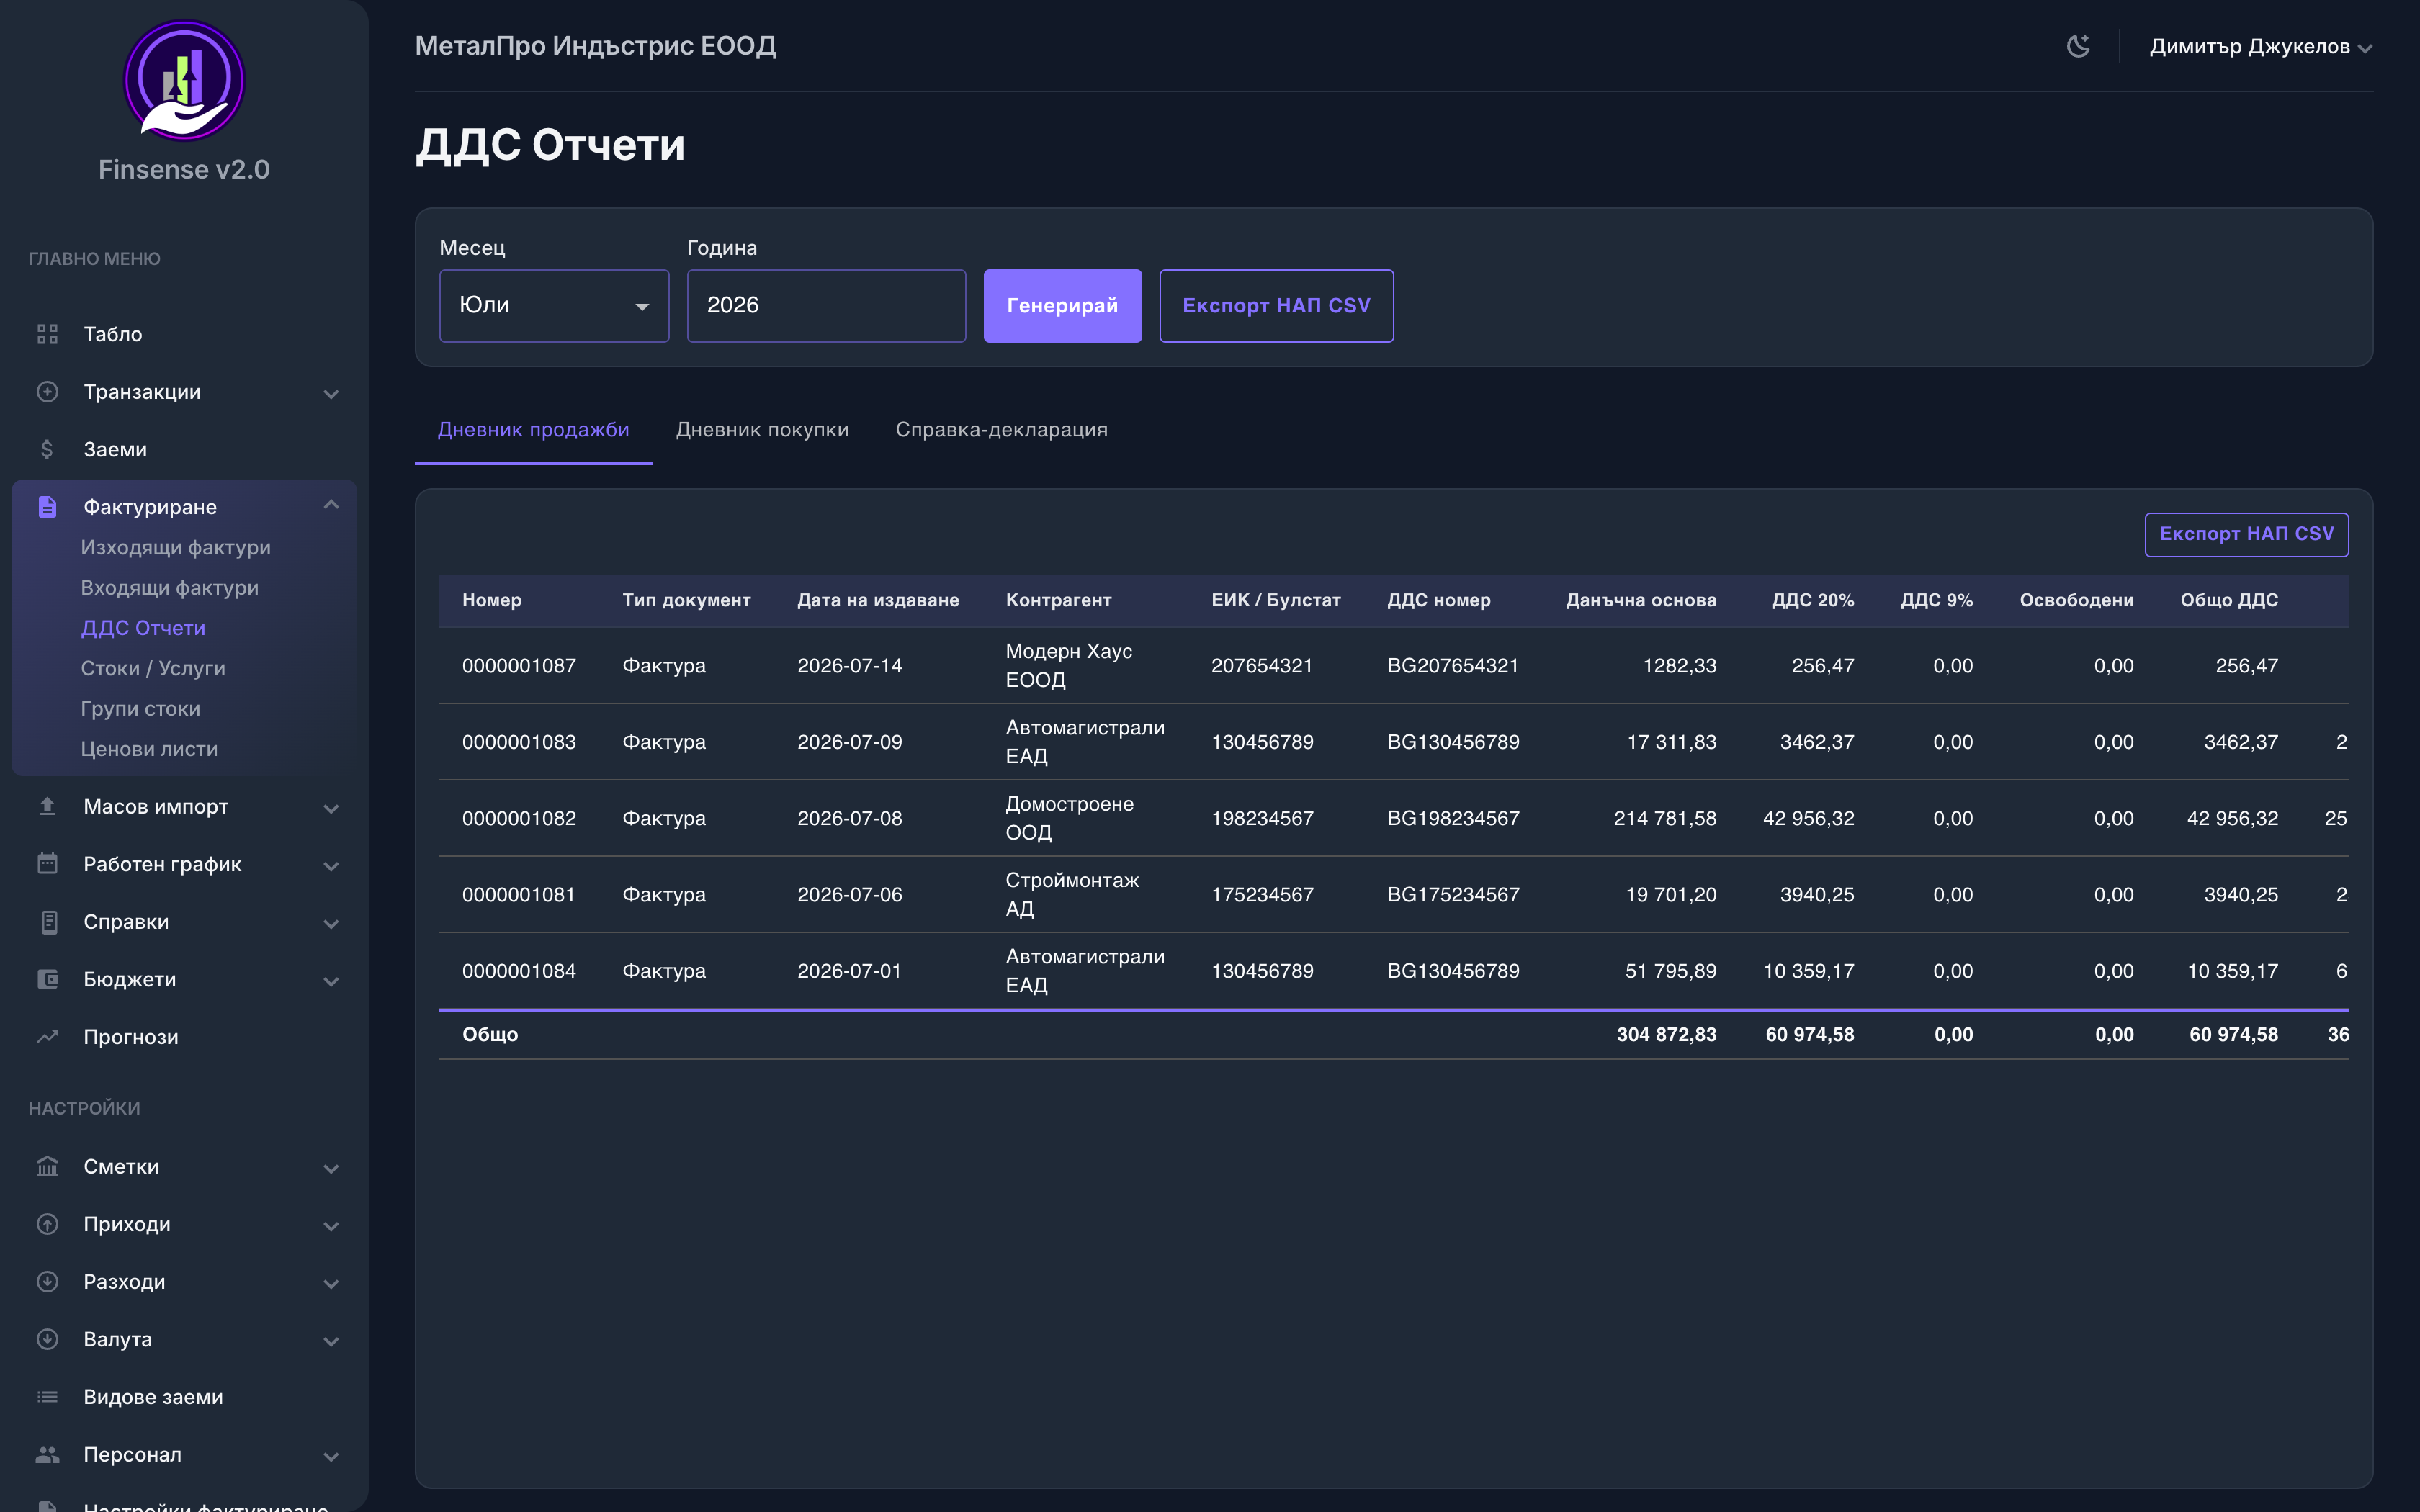Click the Прогнози trend icon

pyautogui.click(x=47, y=1037)
